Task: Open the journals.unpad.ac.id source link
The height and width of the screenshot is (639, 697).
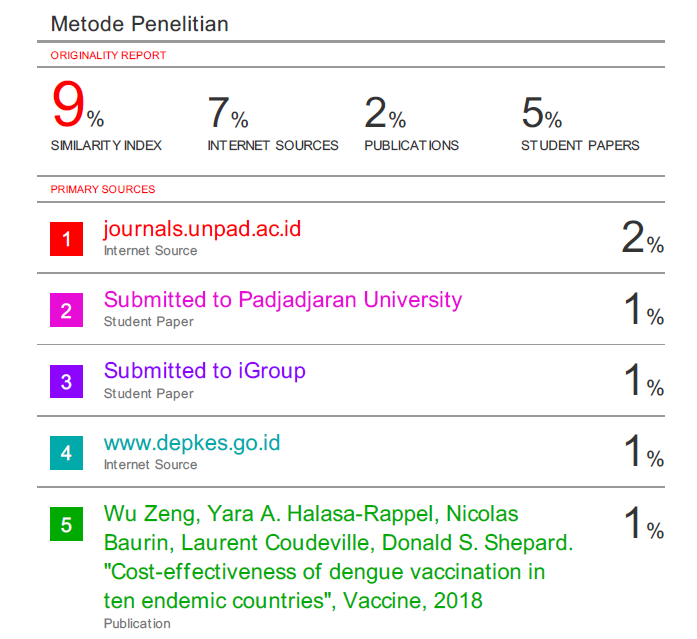Action: (202, 229)
